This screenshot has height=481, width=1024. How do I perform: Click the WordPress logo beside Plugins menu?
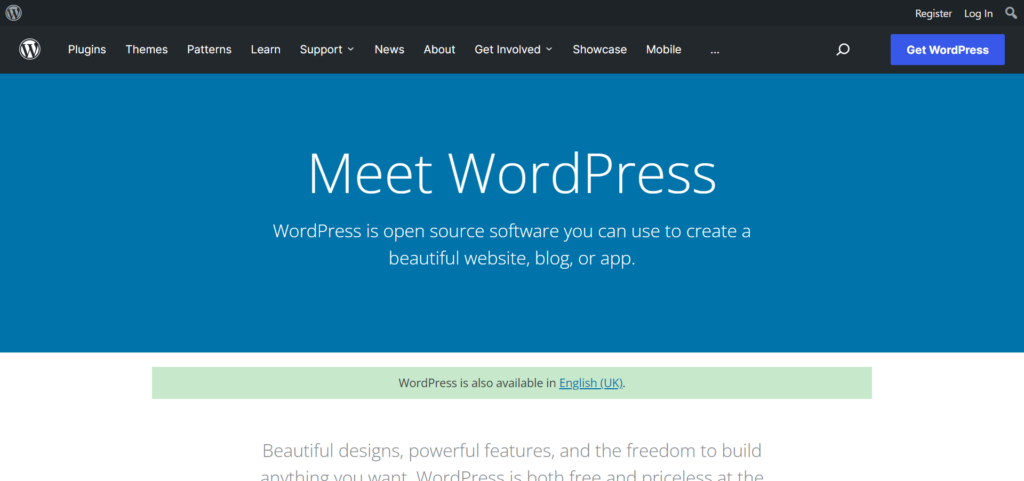click(x=30, y=50)
